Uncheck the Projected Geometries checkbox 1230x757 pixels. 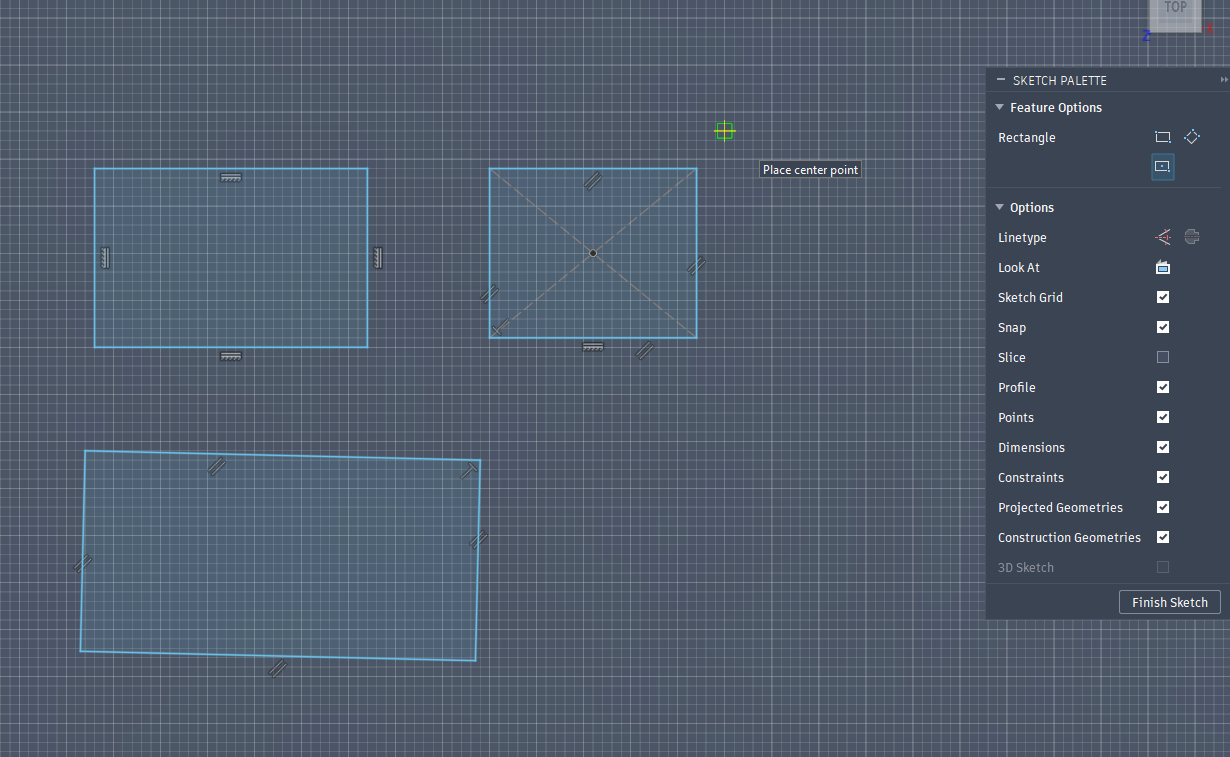pos(1163,507)
